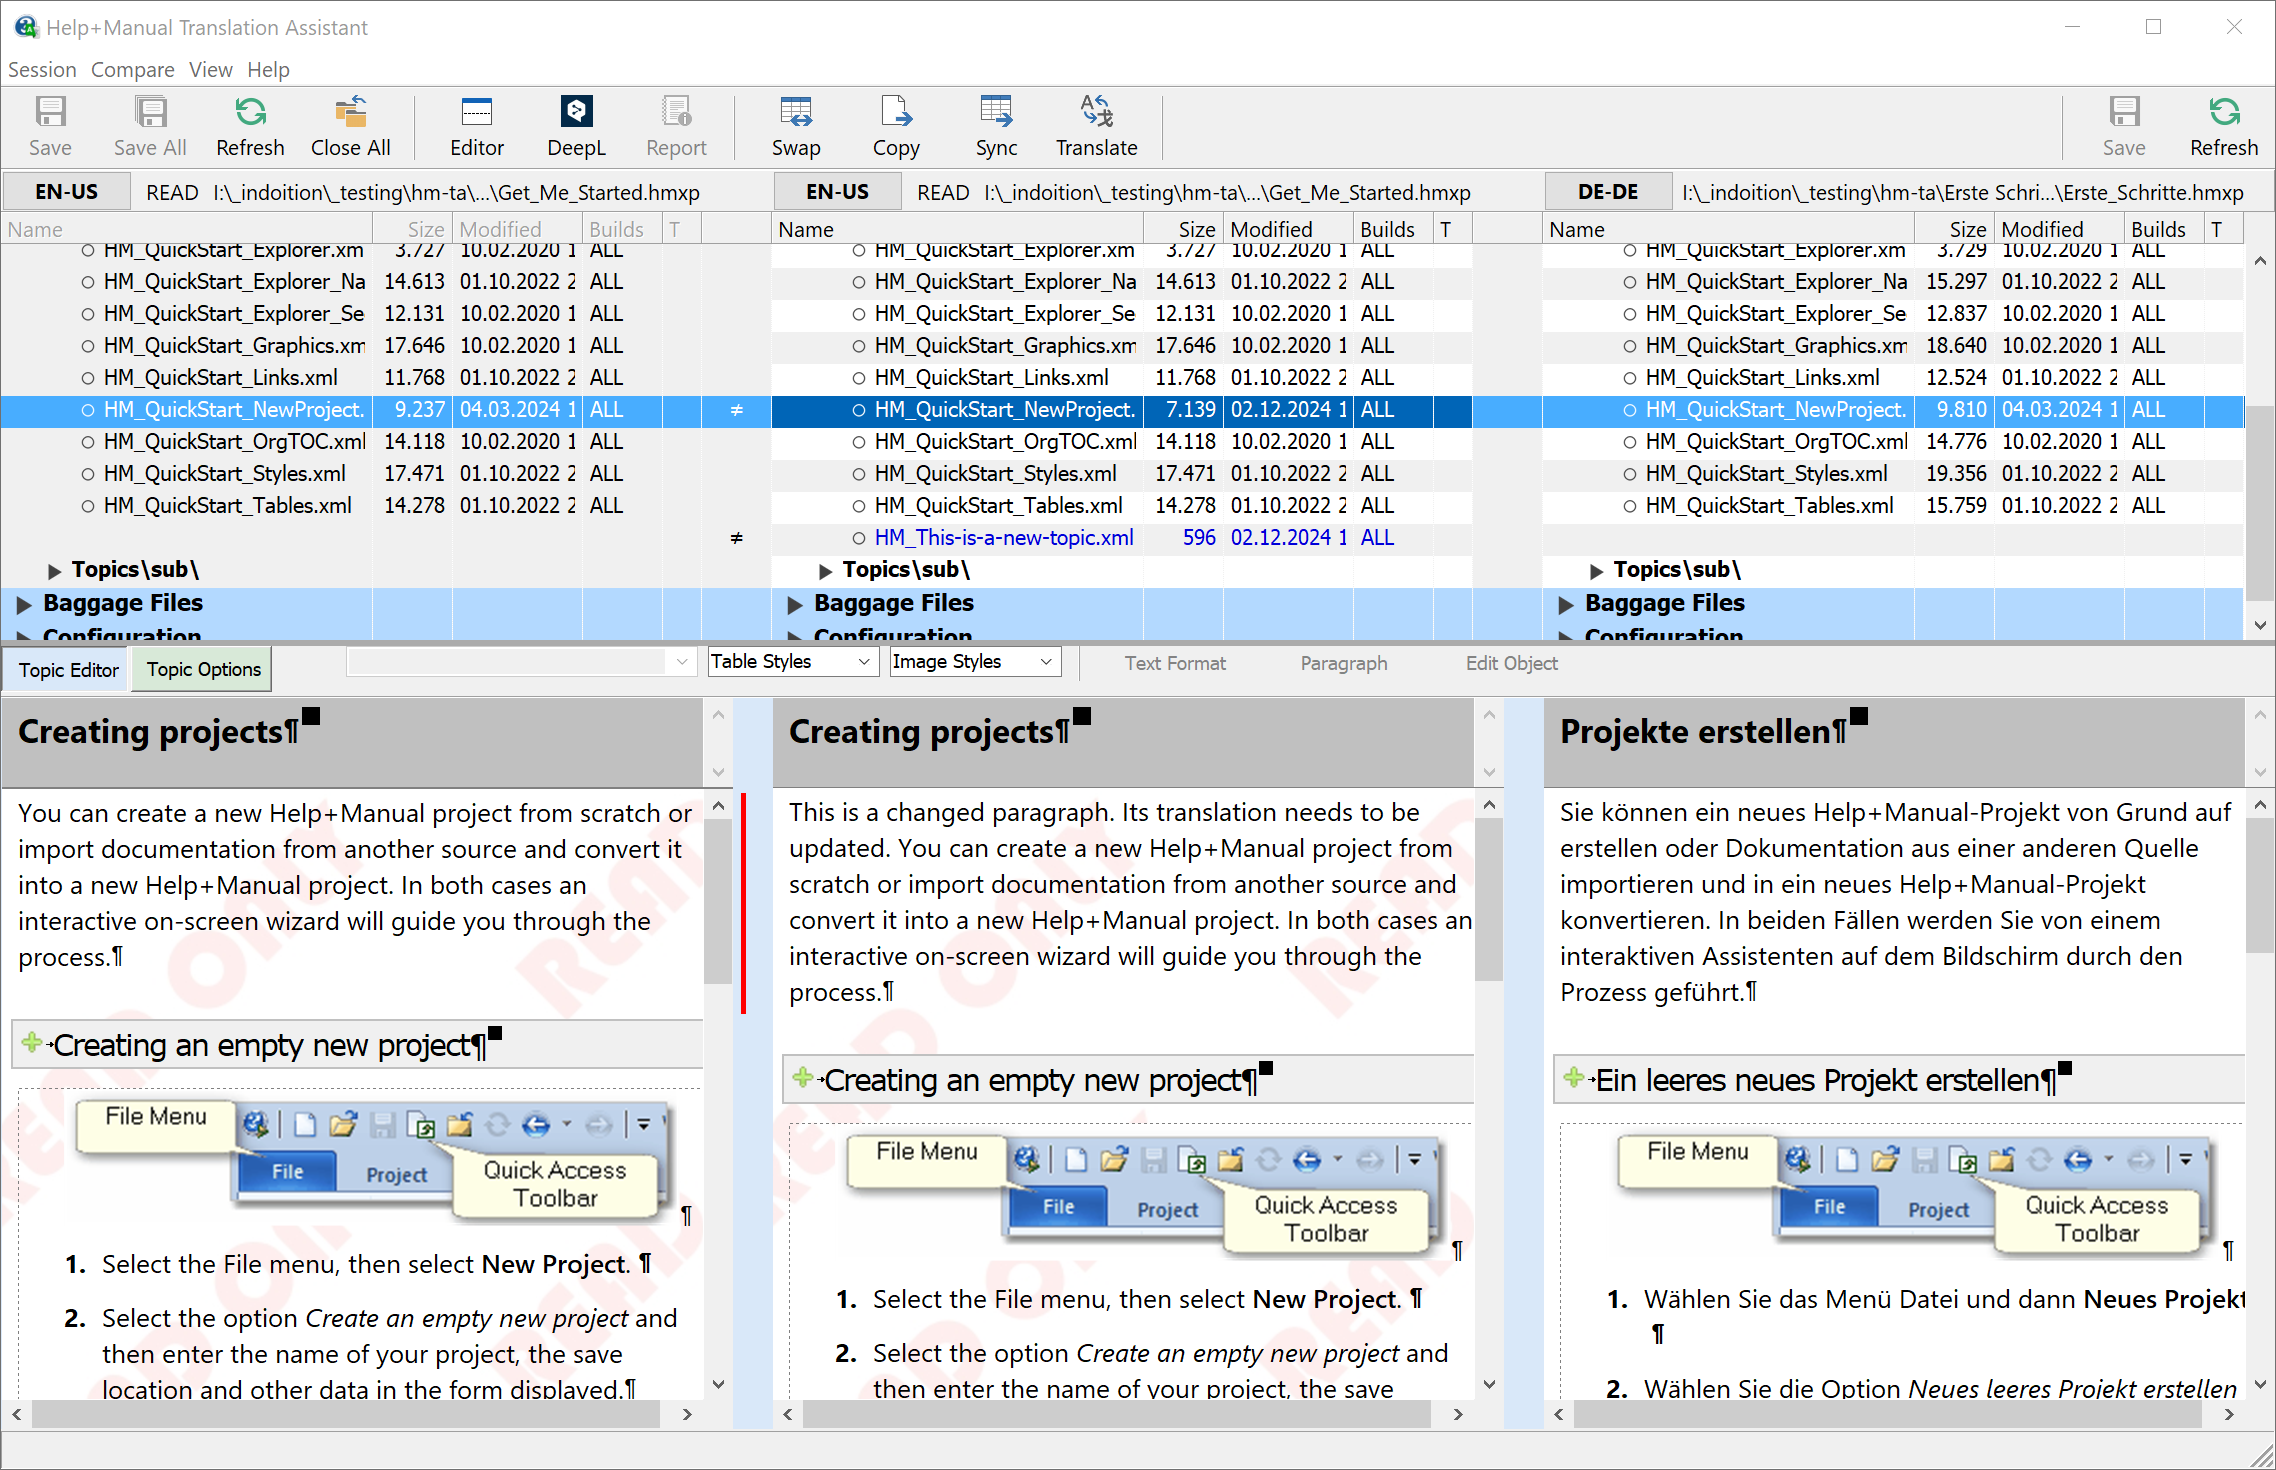
Task: Select HM_QuickStart_Styles.xml in DE-DE pane
Action: [x=1767, y=474]
